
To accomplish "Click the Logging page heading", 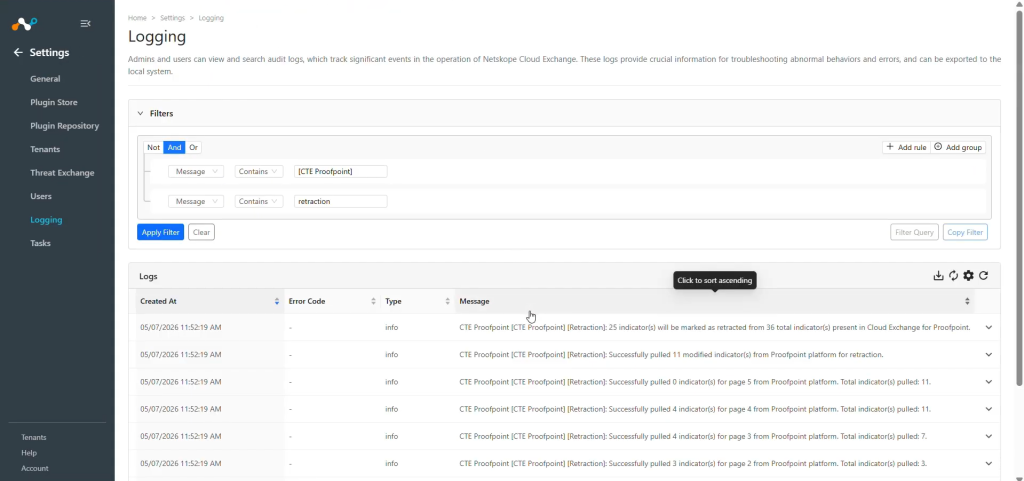I will (157, 37).
